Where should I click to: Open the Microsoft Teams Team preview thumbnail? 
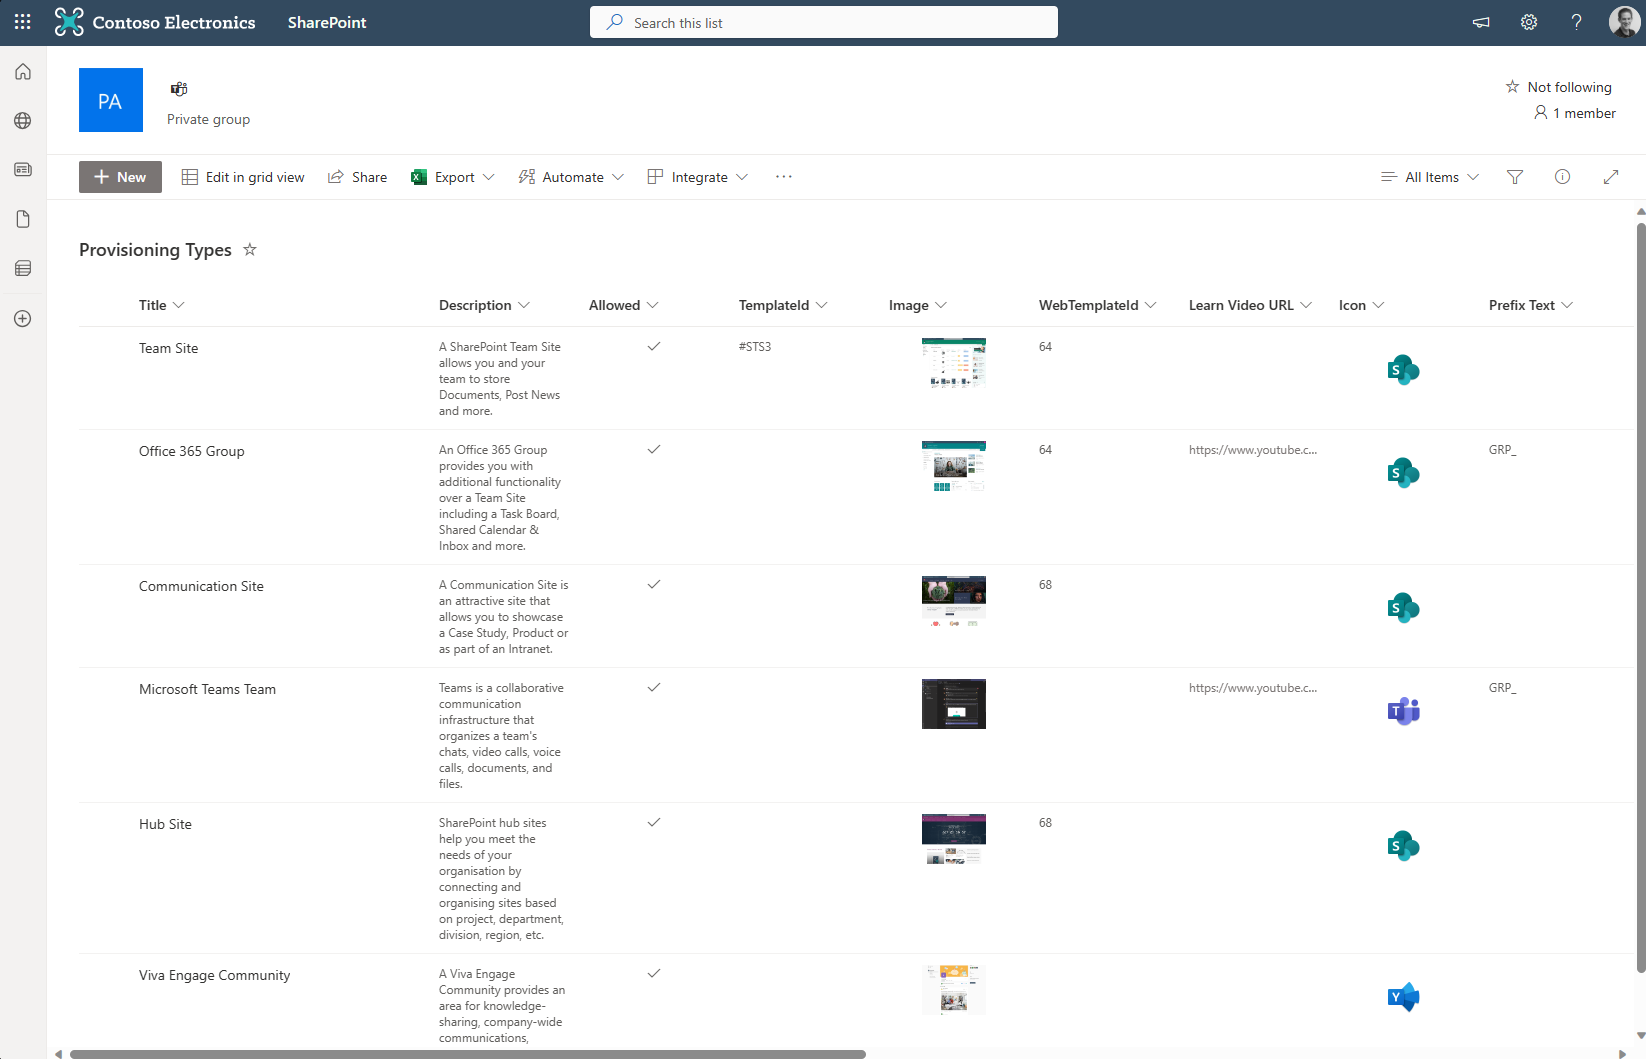[x=954, y=704]
